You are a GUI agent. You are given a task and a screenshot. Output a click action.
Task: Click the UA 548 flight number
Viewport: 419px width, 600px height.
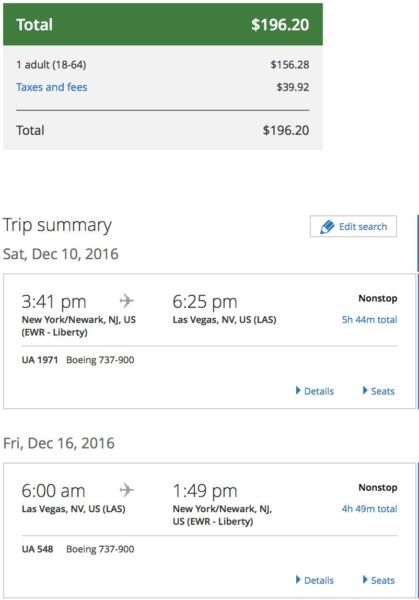pos(37,549)
